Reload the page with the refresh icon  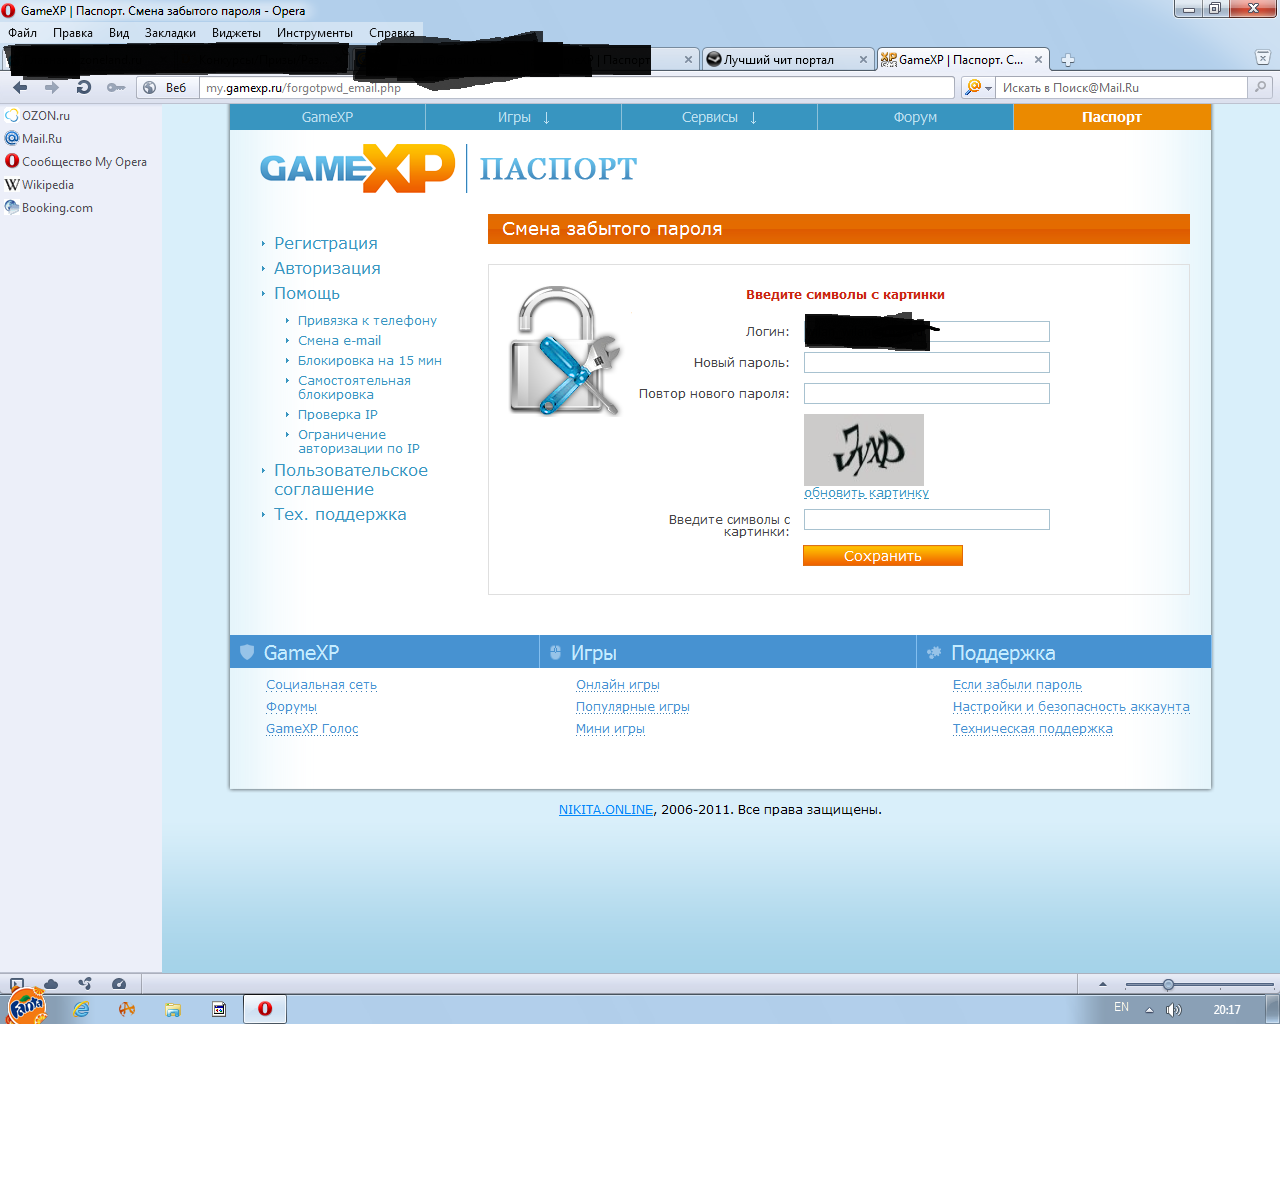(84, 88)
